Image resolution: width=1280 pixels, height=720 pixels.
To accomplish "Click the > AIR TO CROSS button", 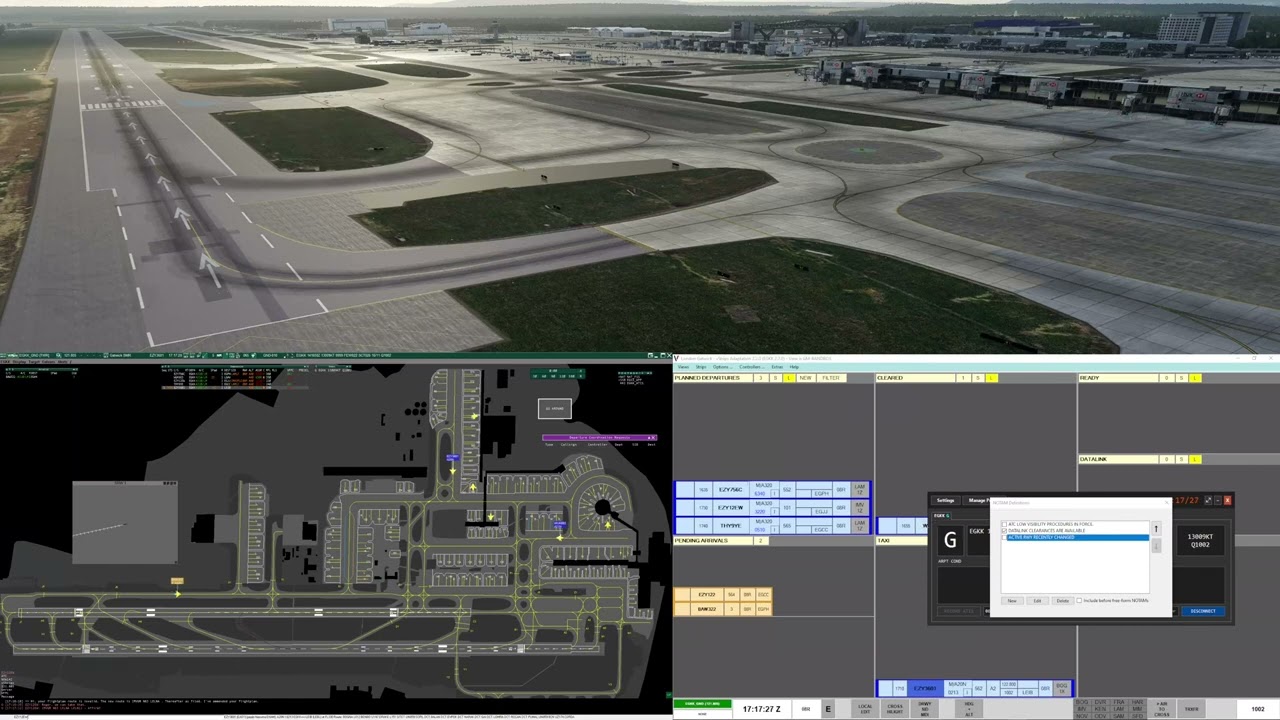I will 1162,709.
